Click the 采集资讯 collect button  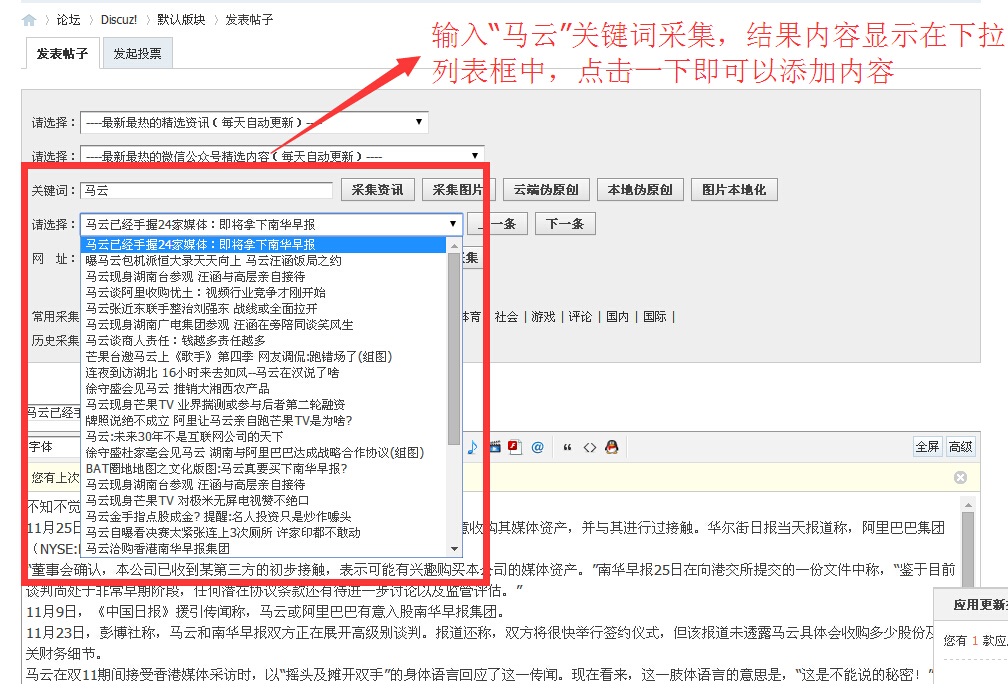click(377, 187)
